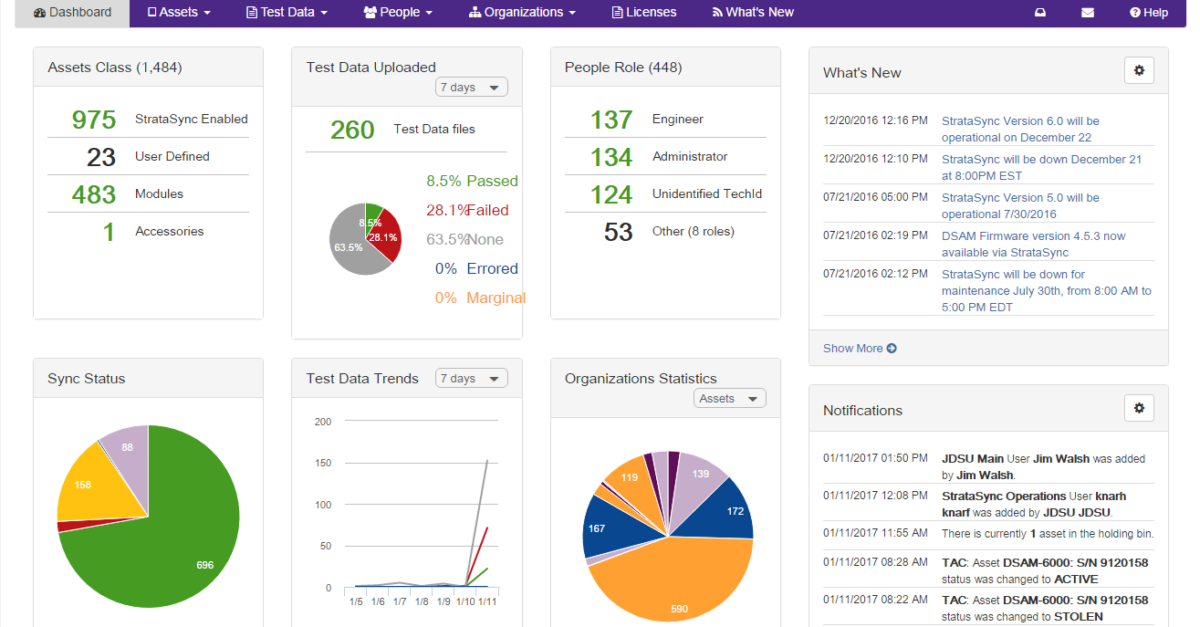Open the Organizations menu
1200x627 pixels.
click(522, 13)
